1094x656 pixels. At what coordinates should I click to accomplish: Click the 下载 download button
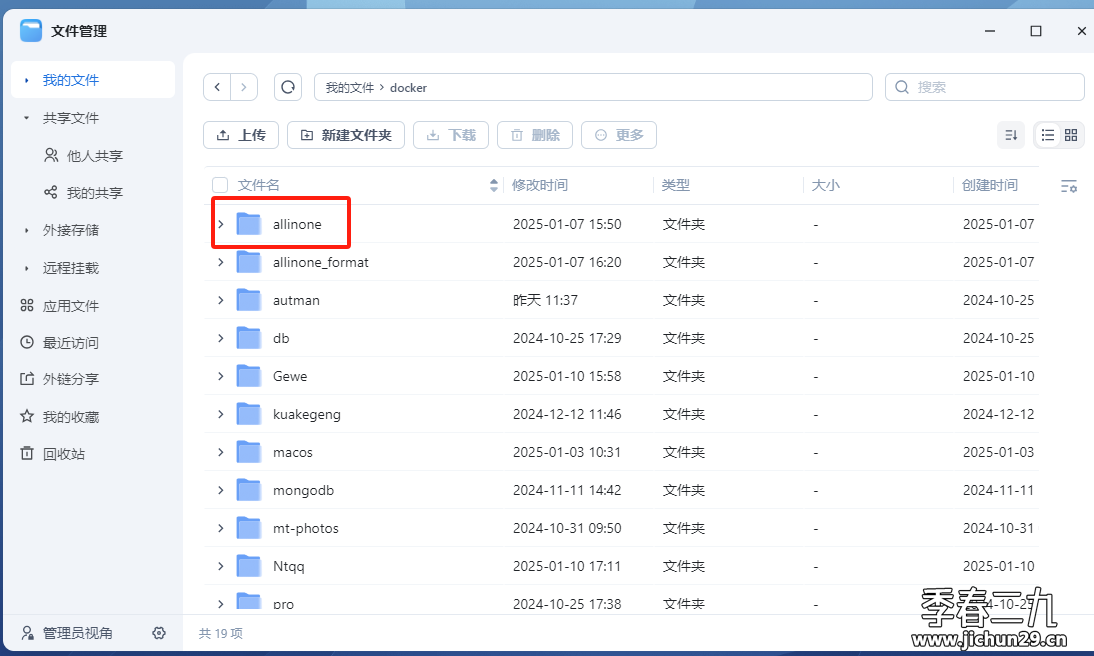coord(451,135)
